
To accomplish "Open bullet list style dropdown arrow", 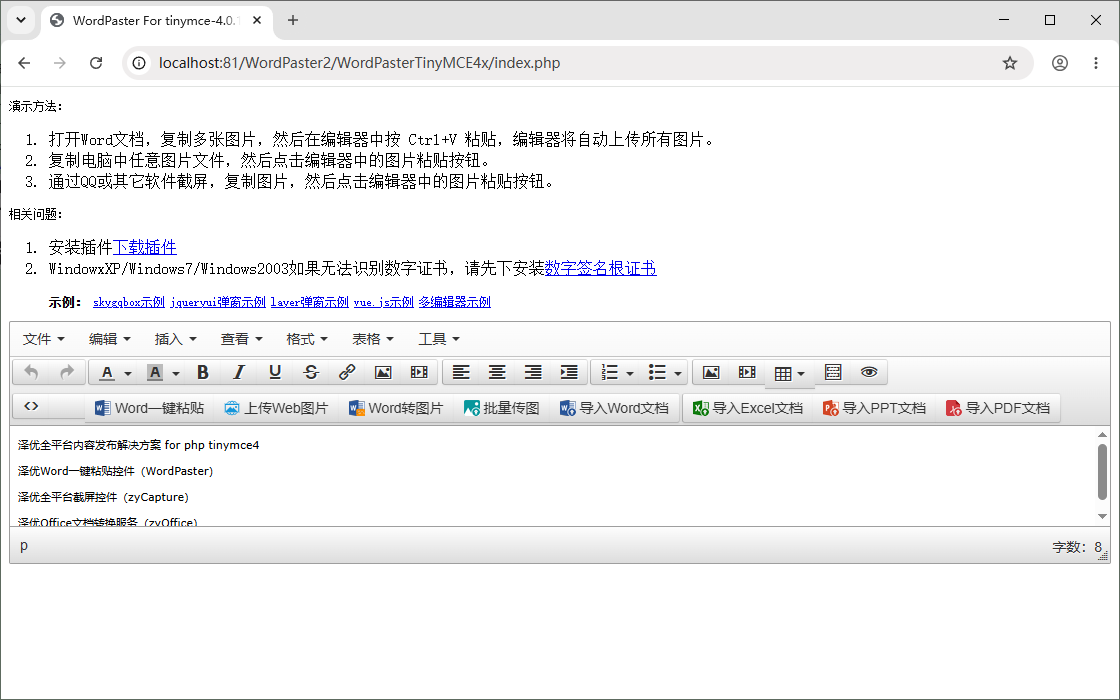I will pos(678,373).
